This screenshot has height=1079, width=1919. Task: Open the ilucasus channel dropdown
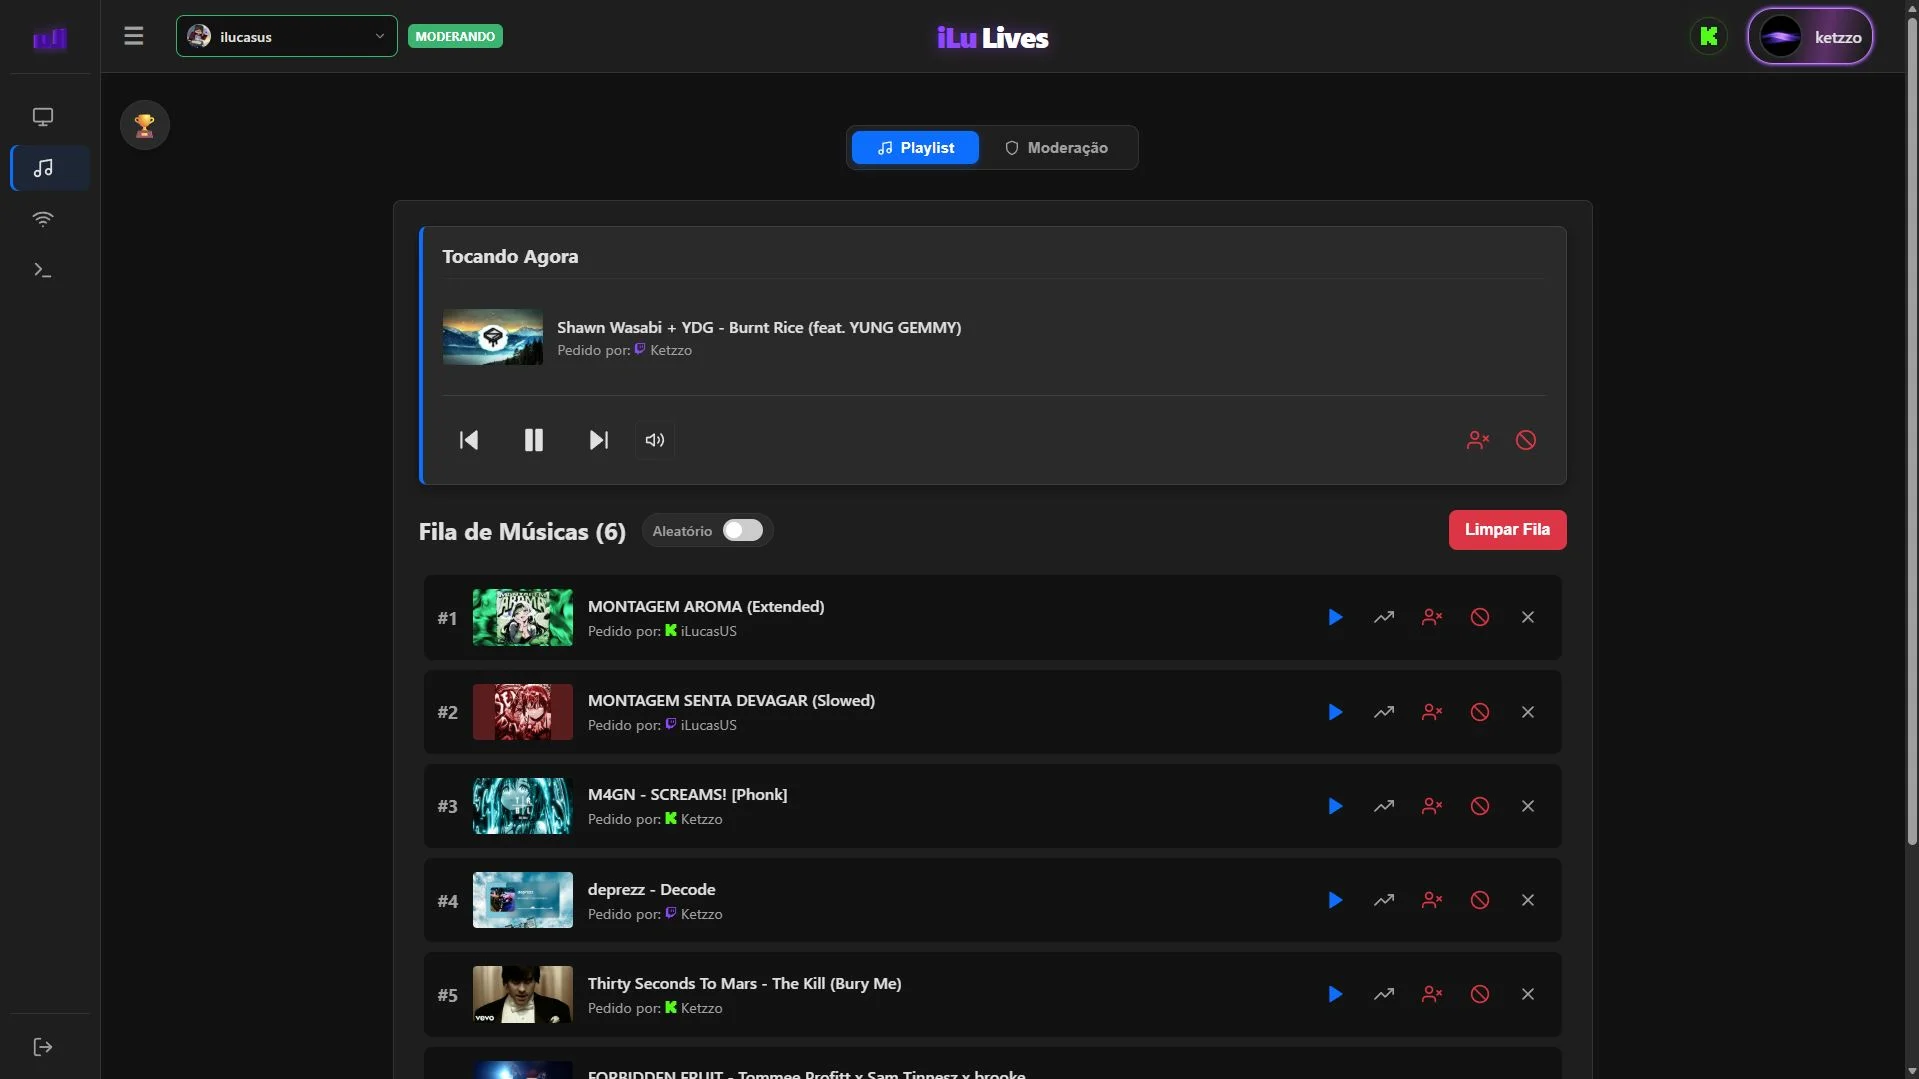coord(287,37)
